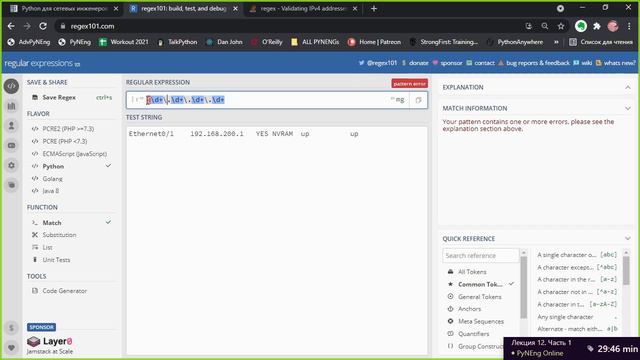
Task: Select General Tokens reference category
Action: point(480,297)
